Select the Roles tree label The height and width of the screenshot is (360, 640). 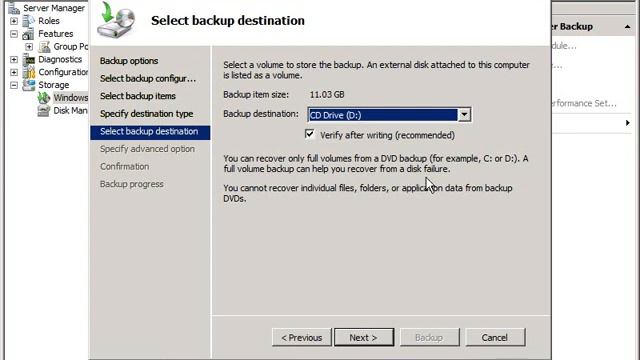(49, 21)
